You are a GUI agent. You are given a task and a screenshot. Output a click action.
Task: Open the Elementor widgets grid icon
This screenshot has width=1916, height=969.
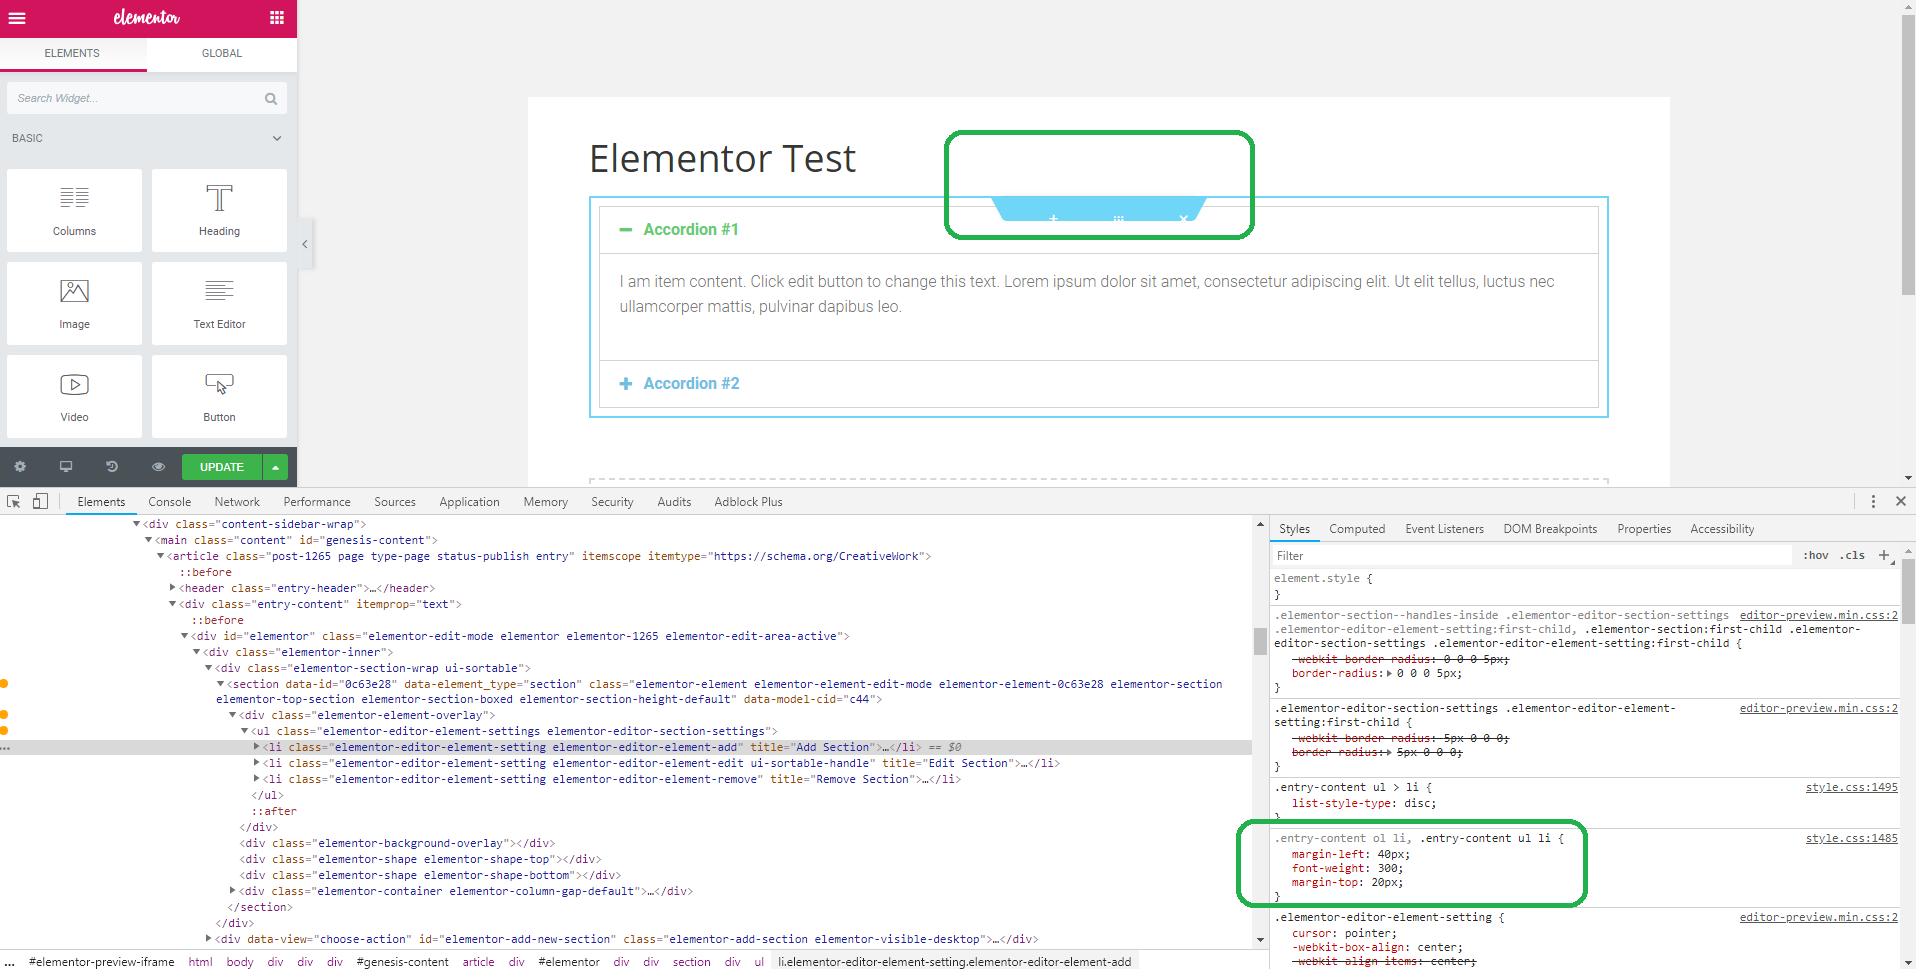pyautogui.click(x=277, y=18)
